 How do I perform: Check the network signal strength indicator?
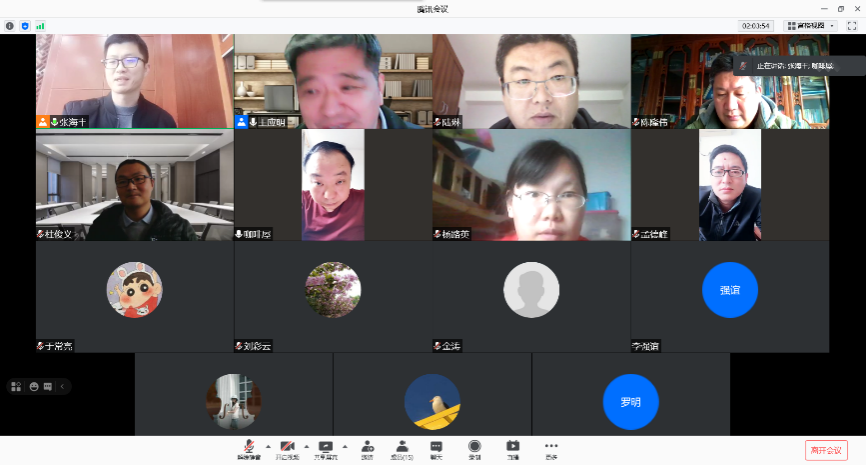coord(40,25)
